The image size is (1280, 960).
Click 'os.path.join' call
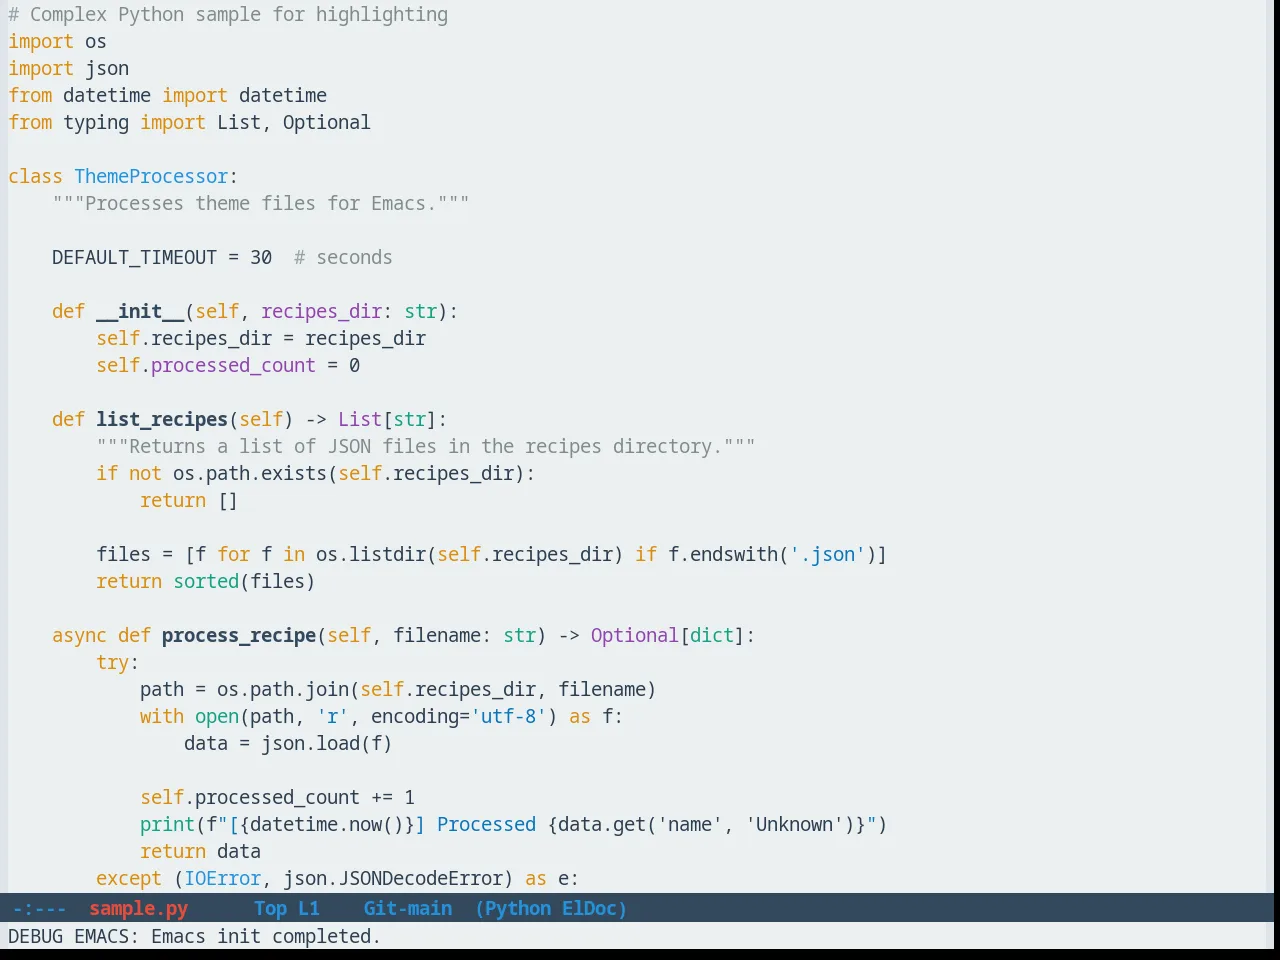point(283,689)
